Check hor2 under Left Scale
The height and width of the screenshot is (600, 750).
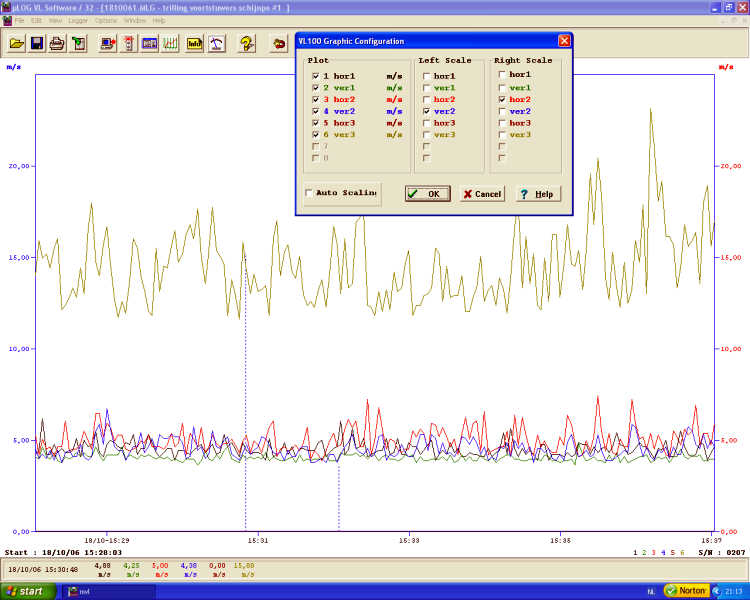click(427, 100)
